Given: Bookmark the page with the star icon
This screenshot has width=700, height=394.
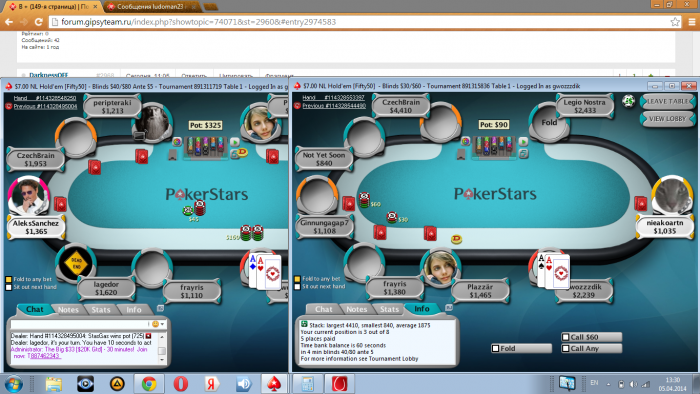Looking at the screenshot, I should click(675, 22).
